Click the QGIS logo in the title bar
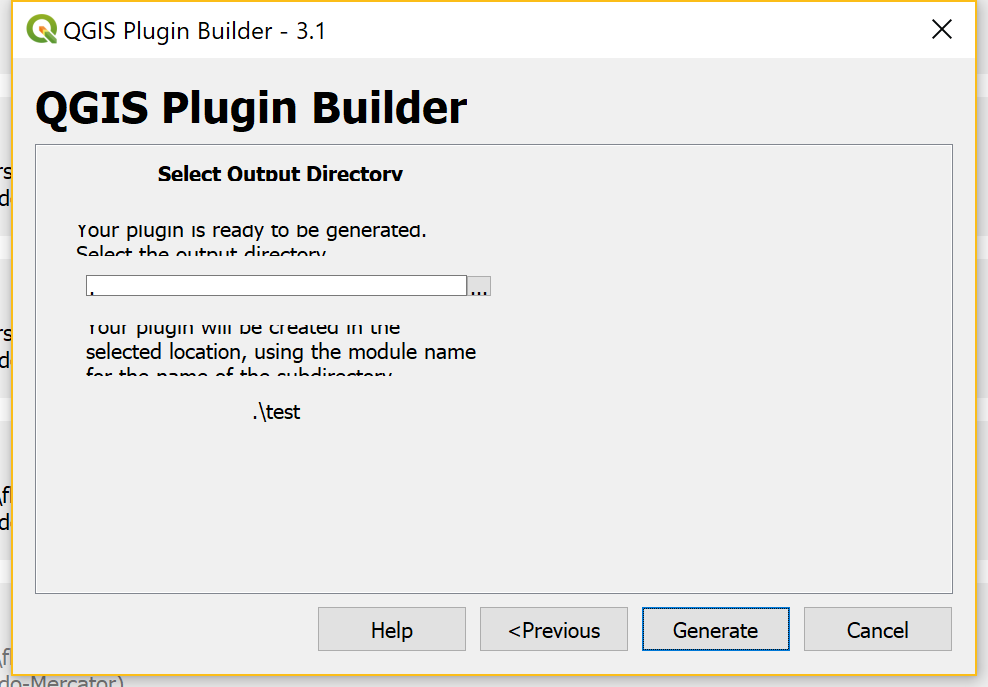 pos(40,29)
